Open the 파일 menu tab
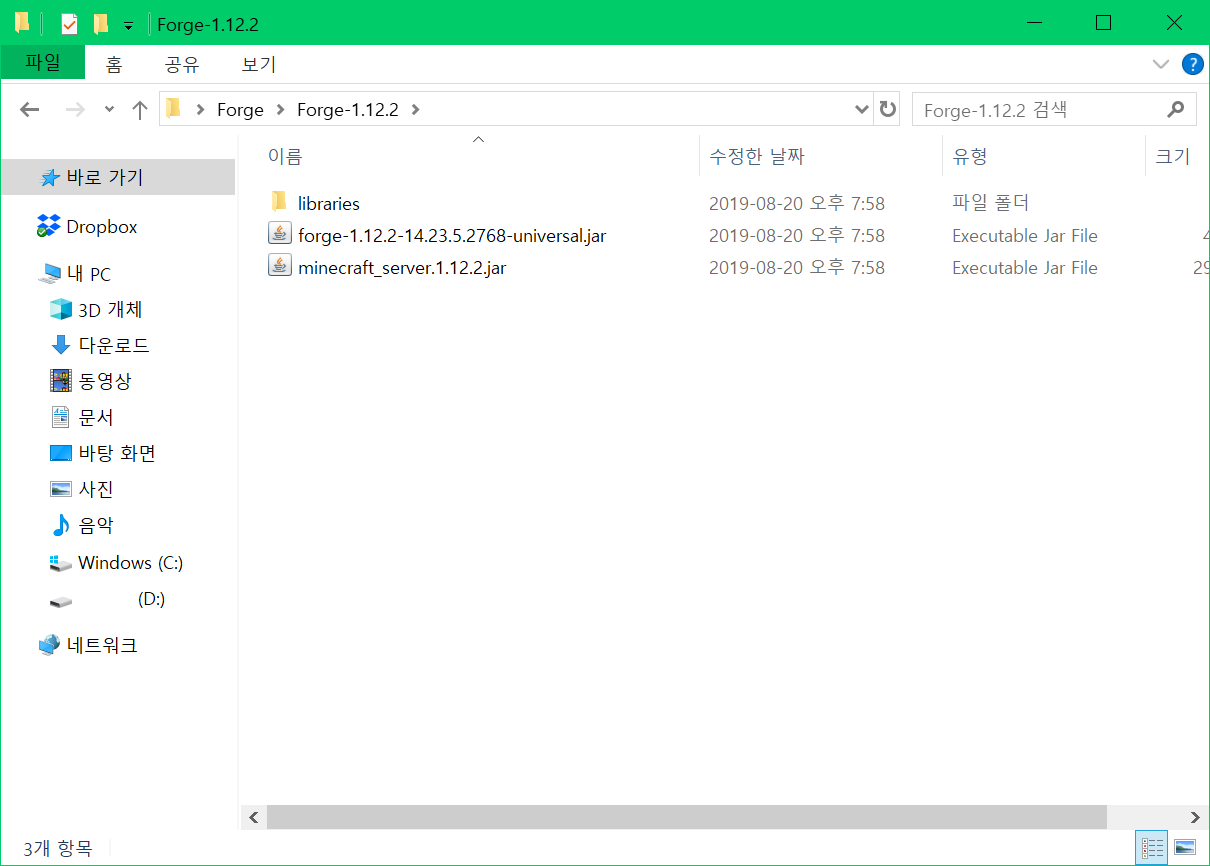The height and width of the screenshot is (866, 1210). [x=43, y=63]
